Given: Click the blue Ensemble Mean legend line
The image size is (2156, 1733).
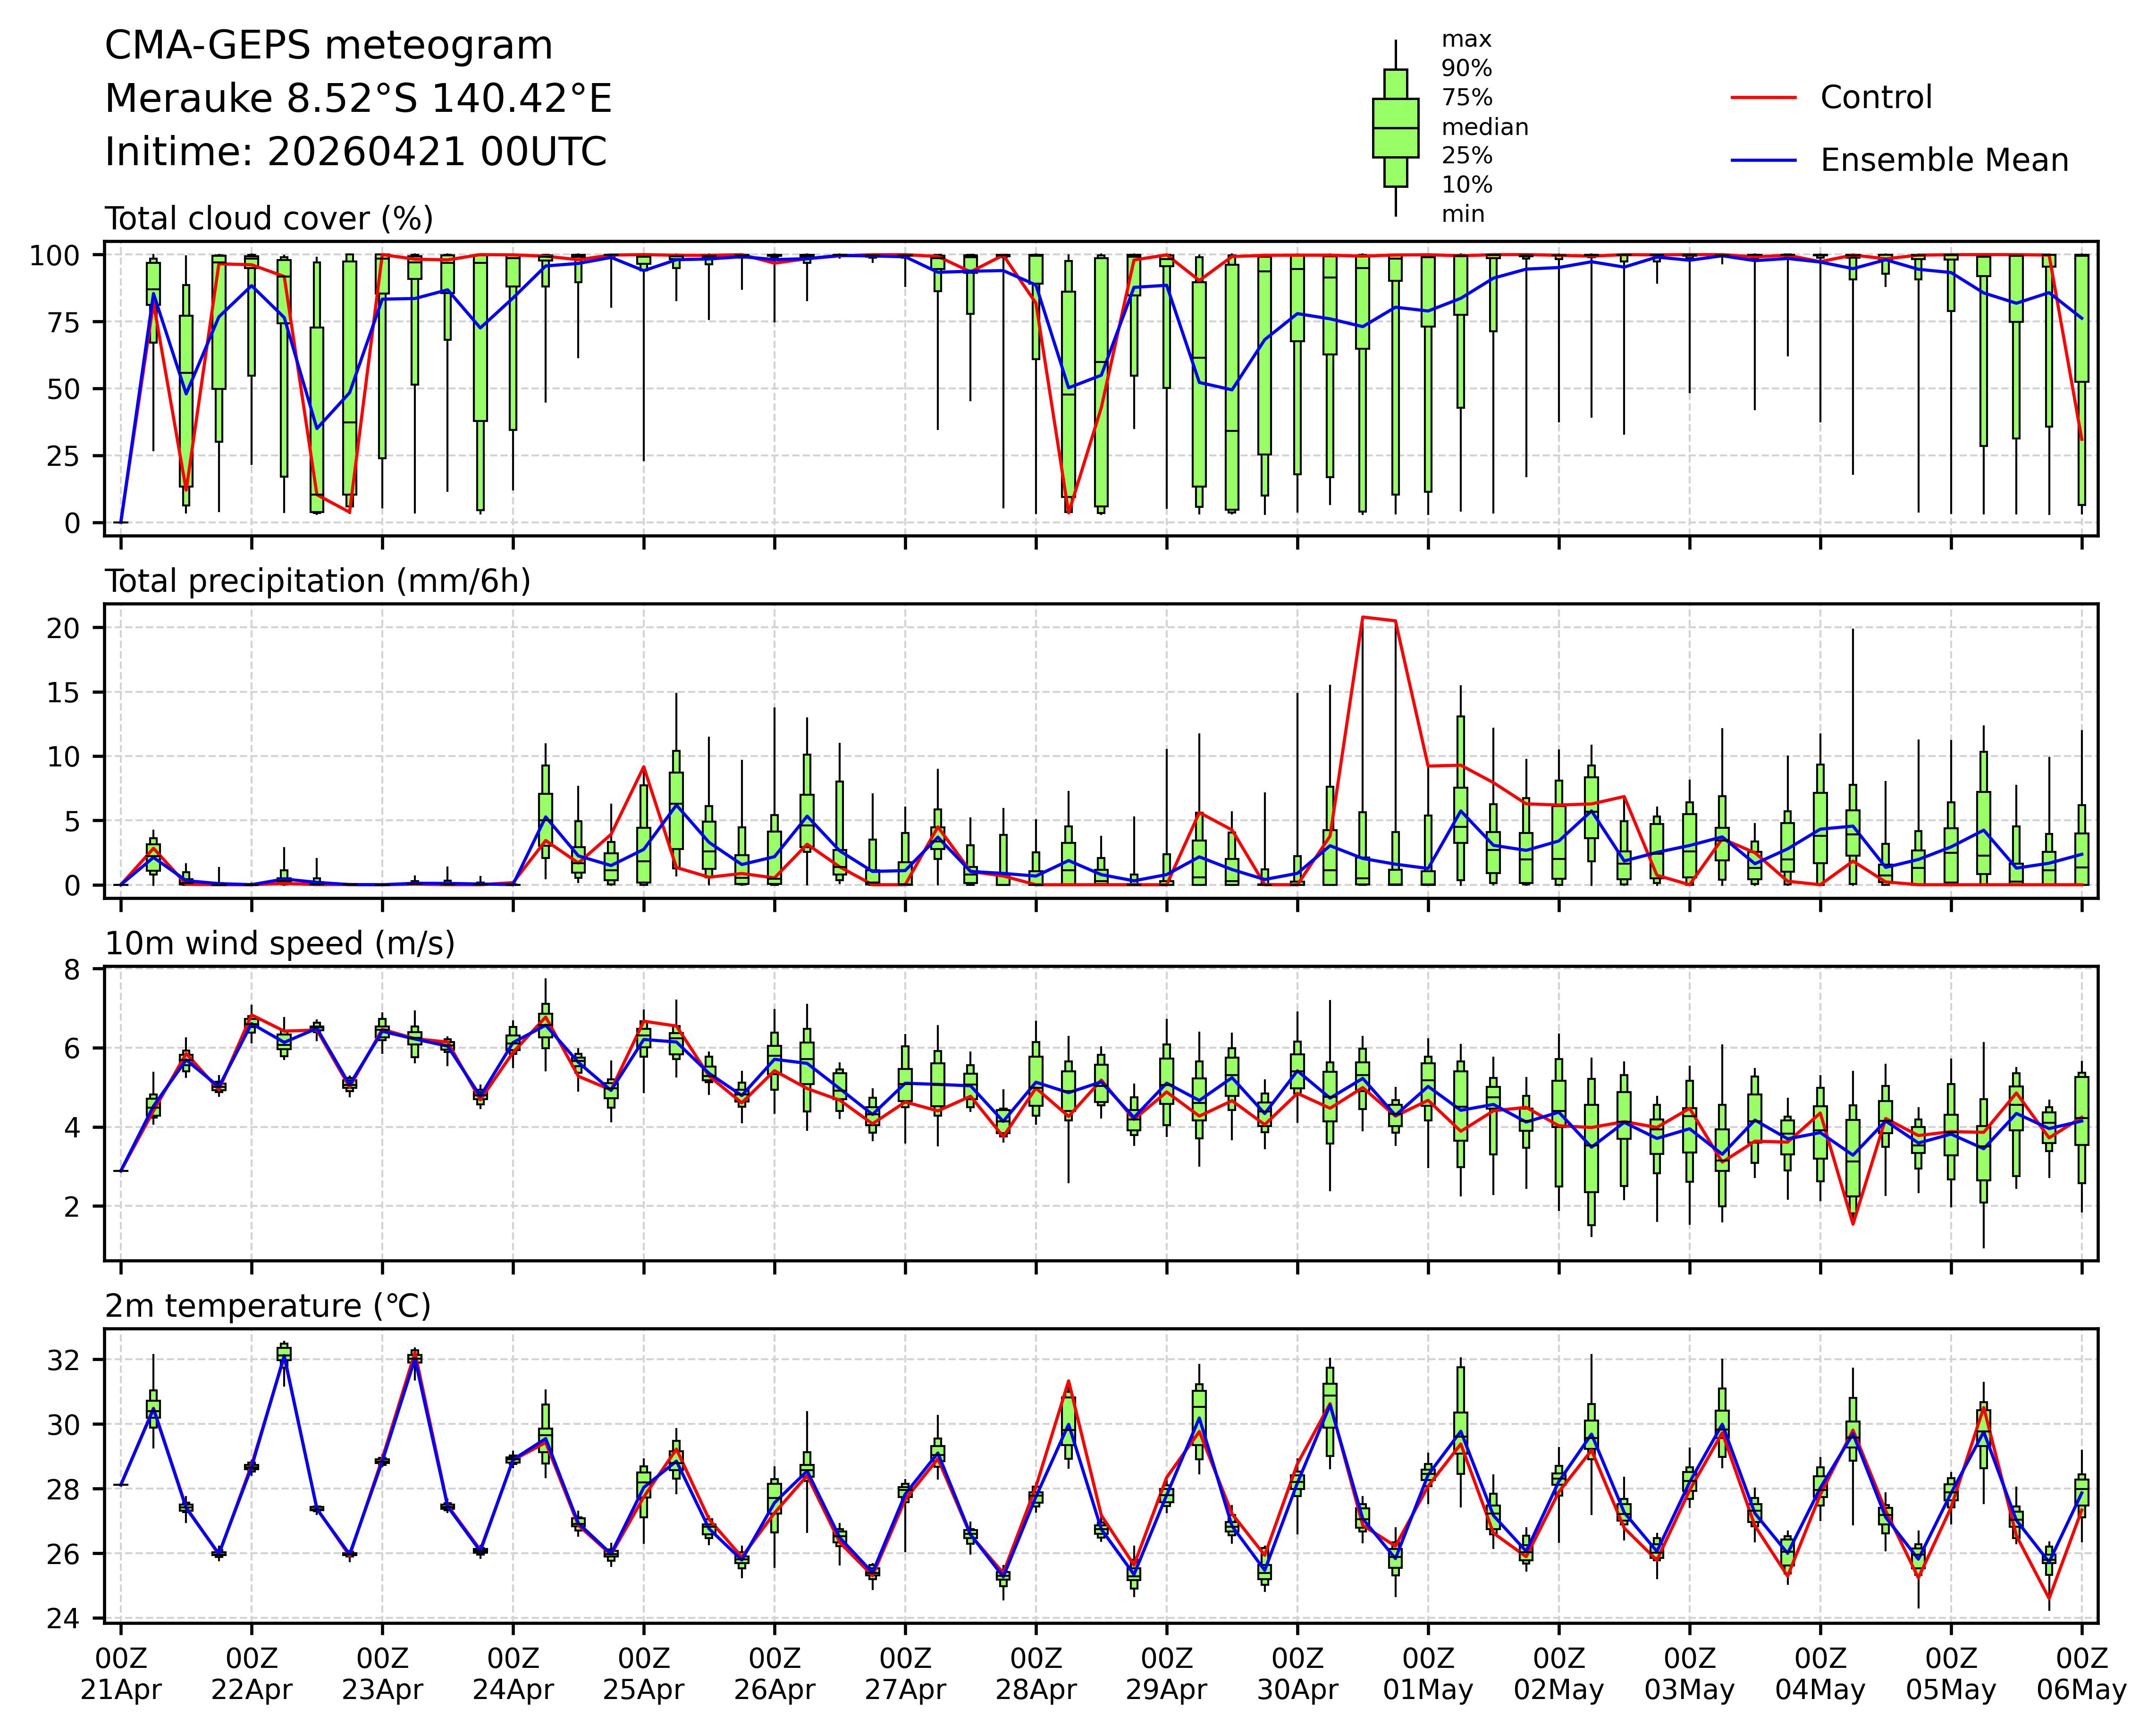Looking at the screenshot, I should 1763,160.
